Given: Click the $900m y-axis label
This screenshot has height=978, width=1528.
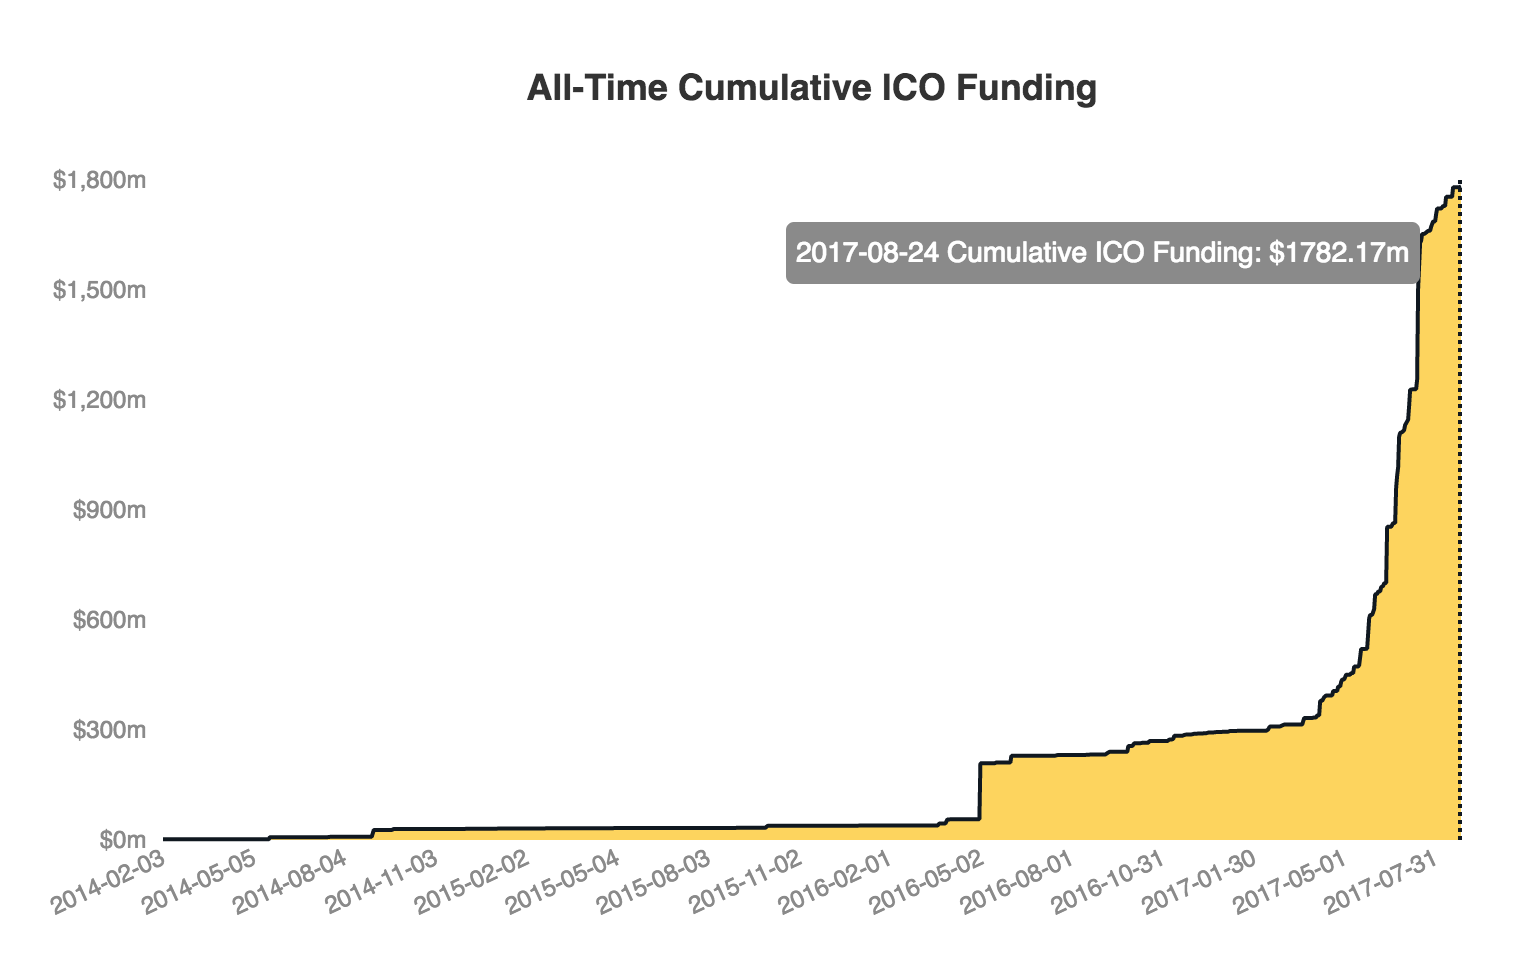Looking at the screenshot, I should [109, 511].
